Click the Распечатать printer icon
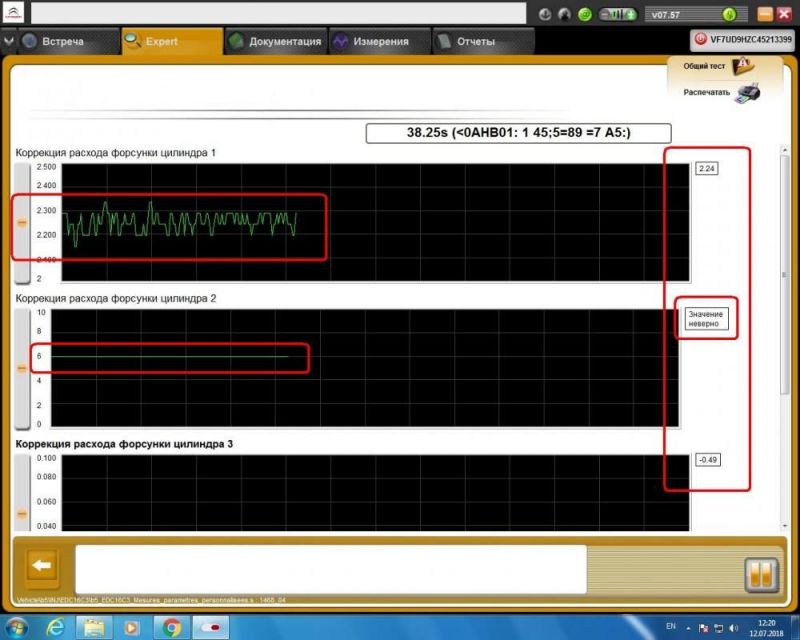 point(747,93)
